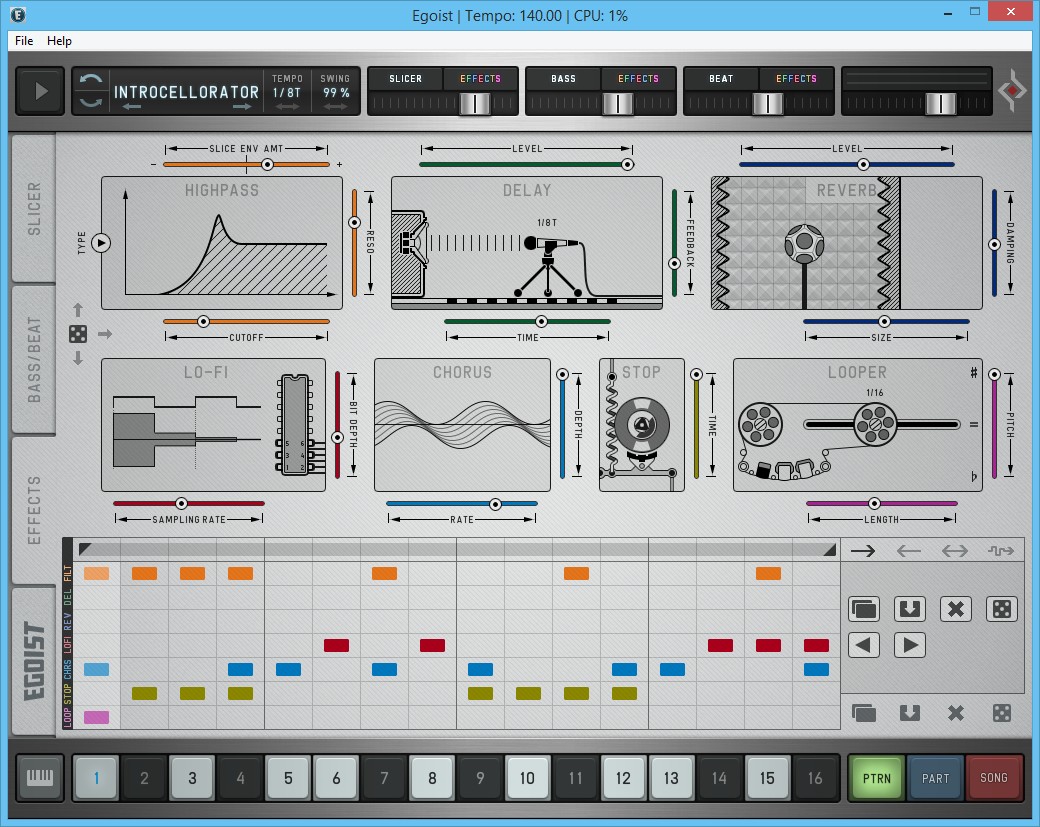Image resolution: width=1040 pixels, height=827 pixels.
Task: Select pattern slot 16
Action: click(x=815, y=778)
